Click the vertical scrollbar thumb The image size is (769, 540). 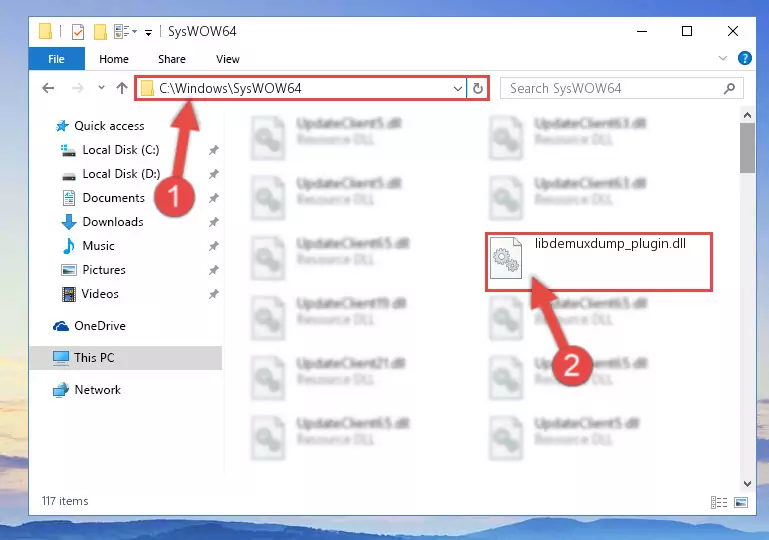(x=747, y=148)
